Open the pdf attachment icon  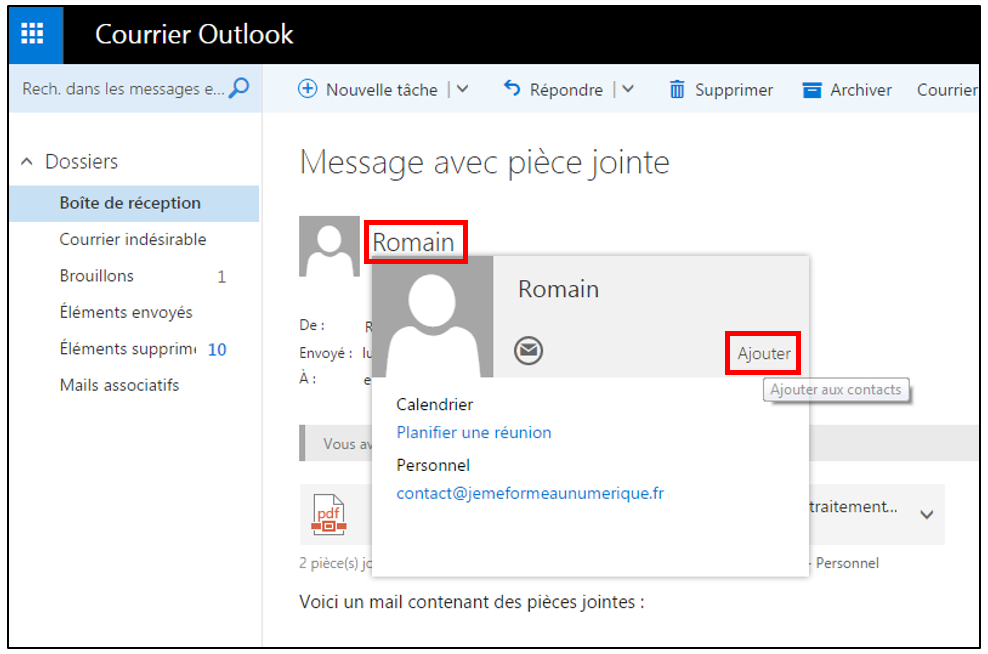click(x=329, y=514)
